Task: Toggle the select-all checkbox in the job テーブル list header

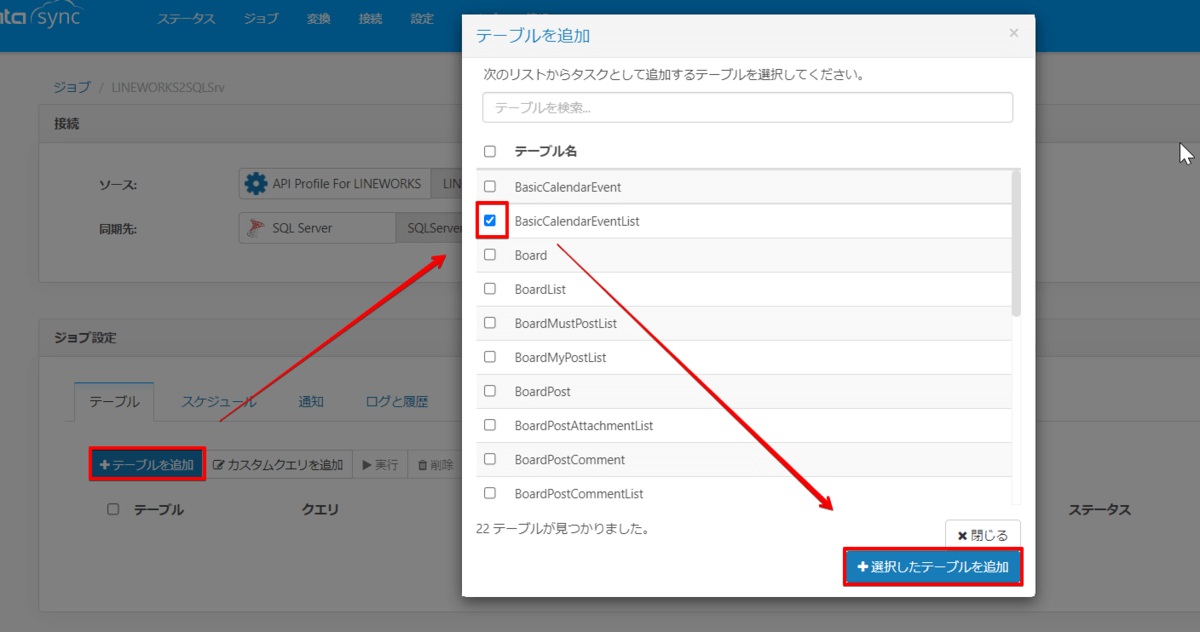Action: click(113, 509)
